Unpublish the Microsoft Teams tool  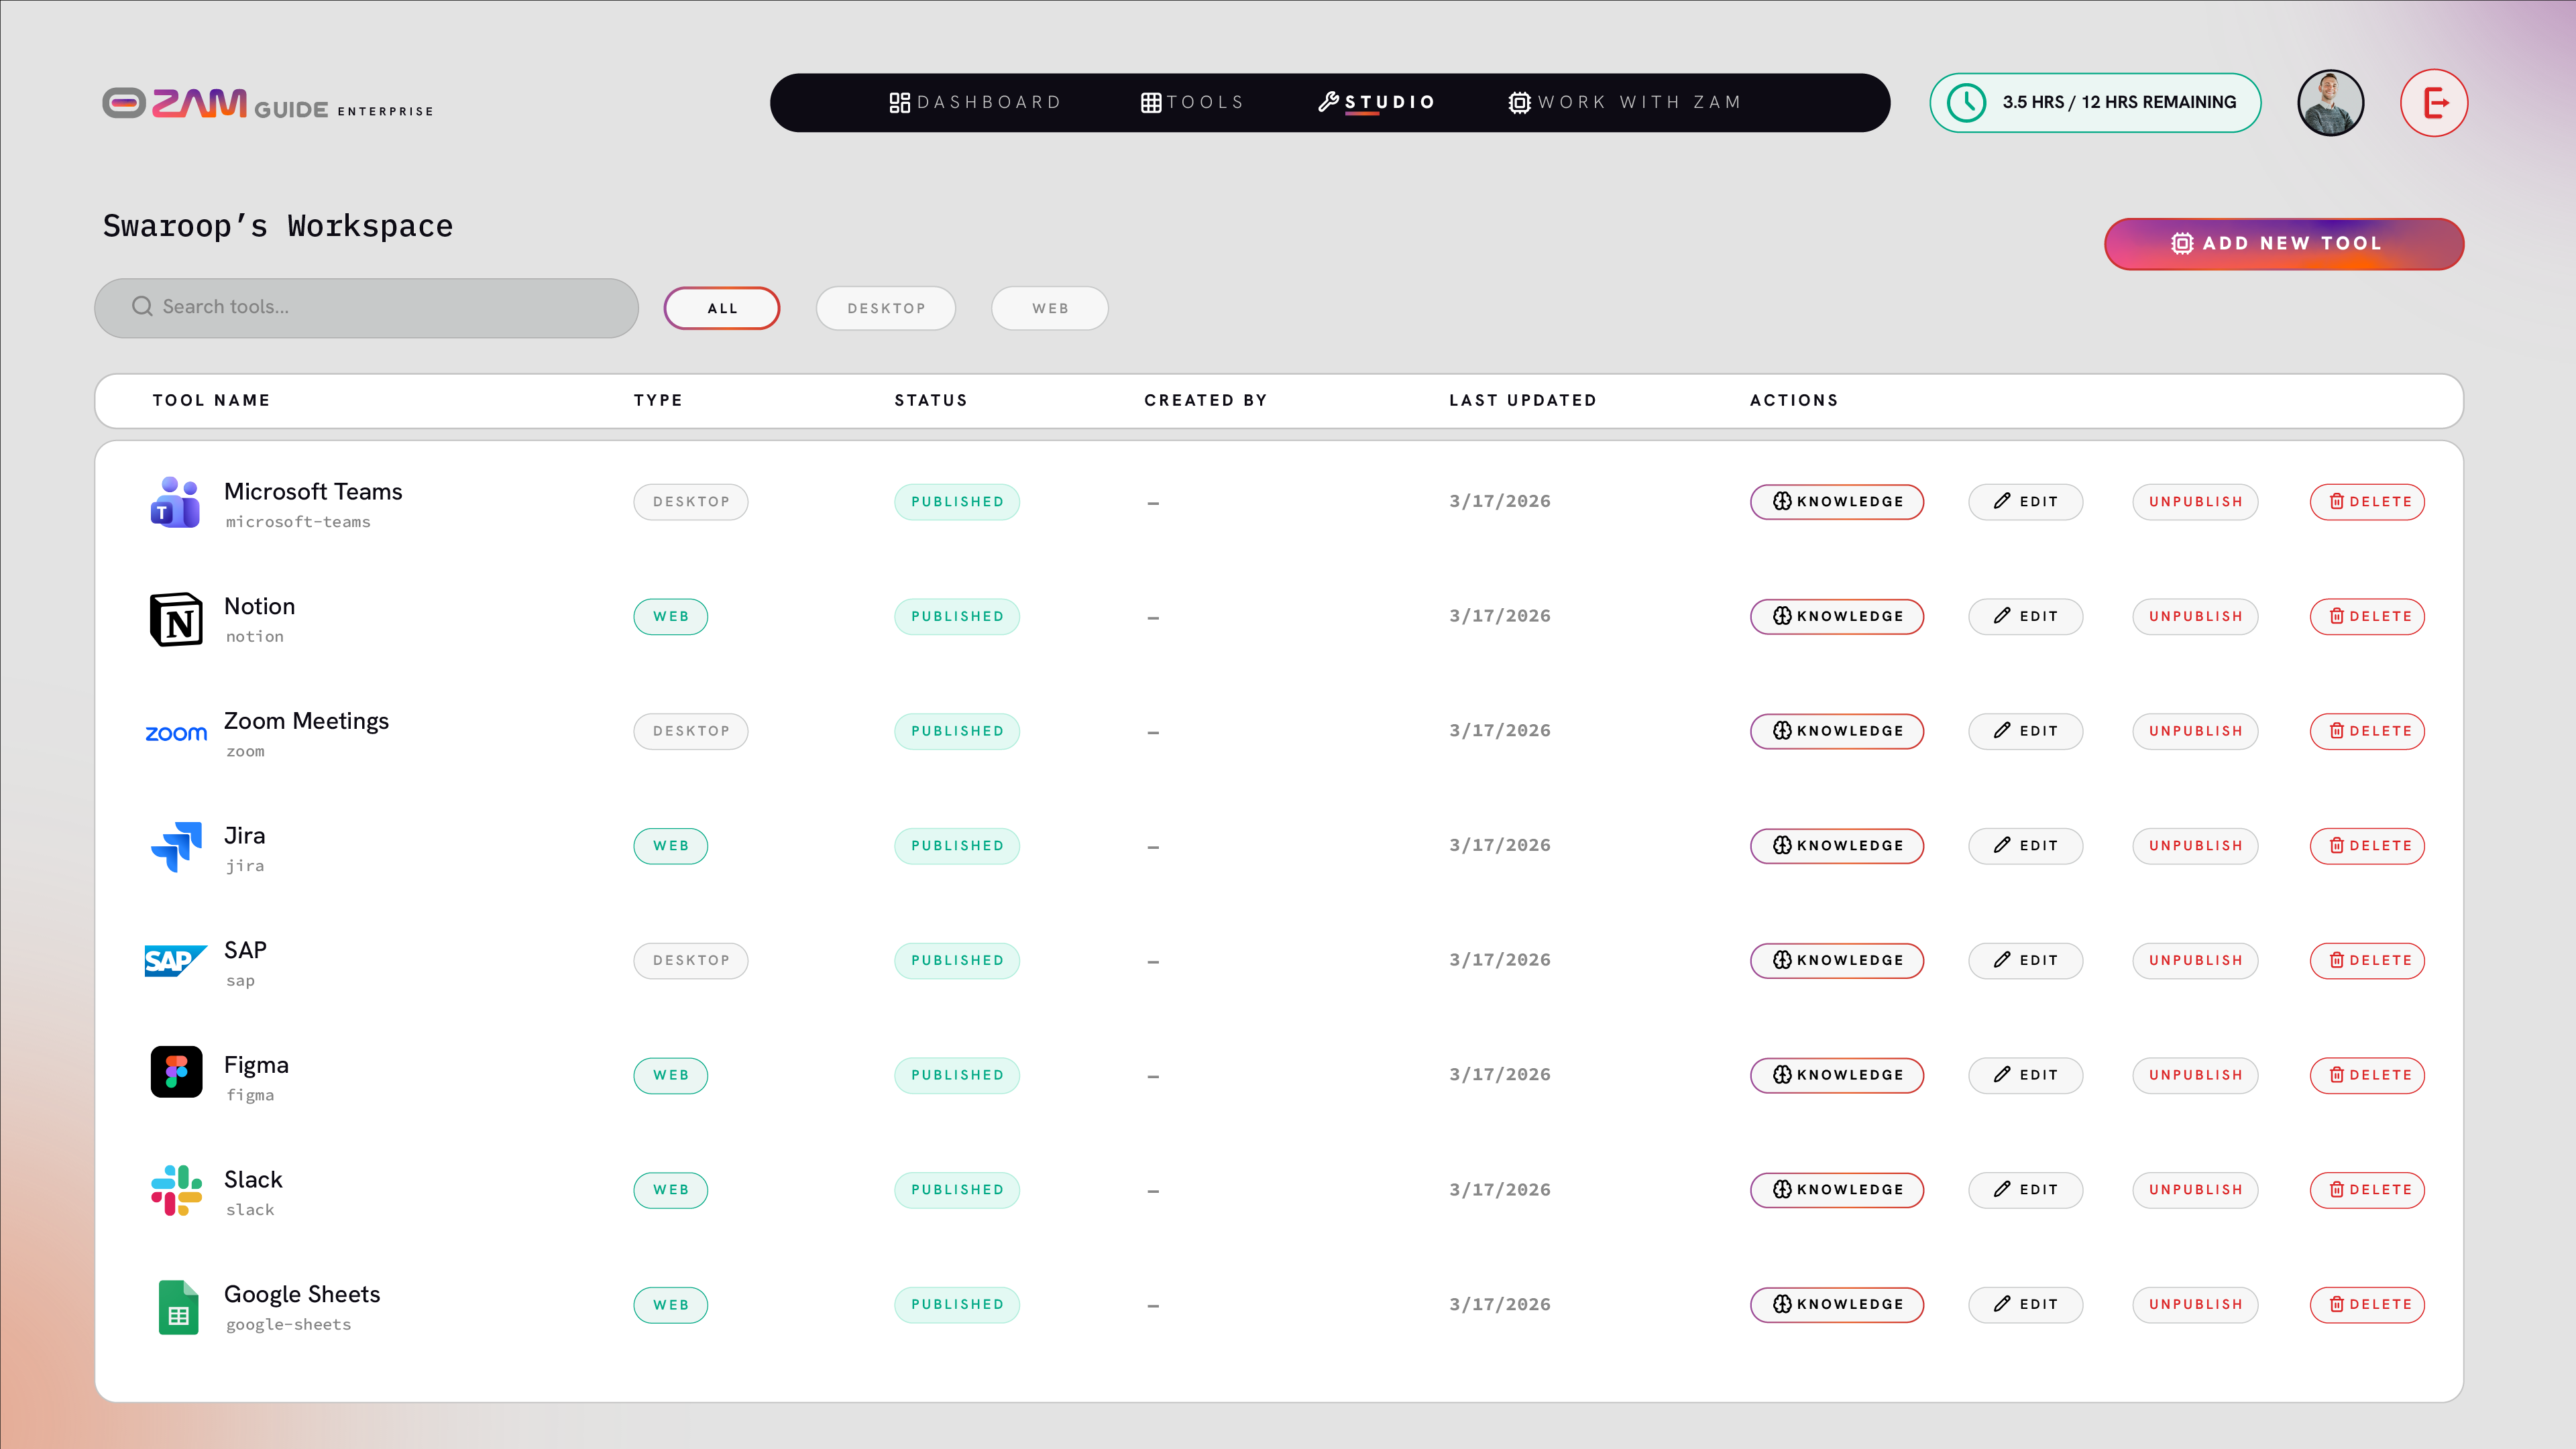2195,502
